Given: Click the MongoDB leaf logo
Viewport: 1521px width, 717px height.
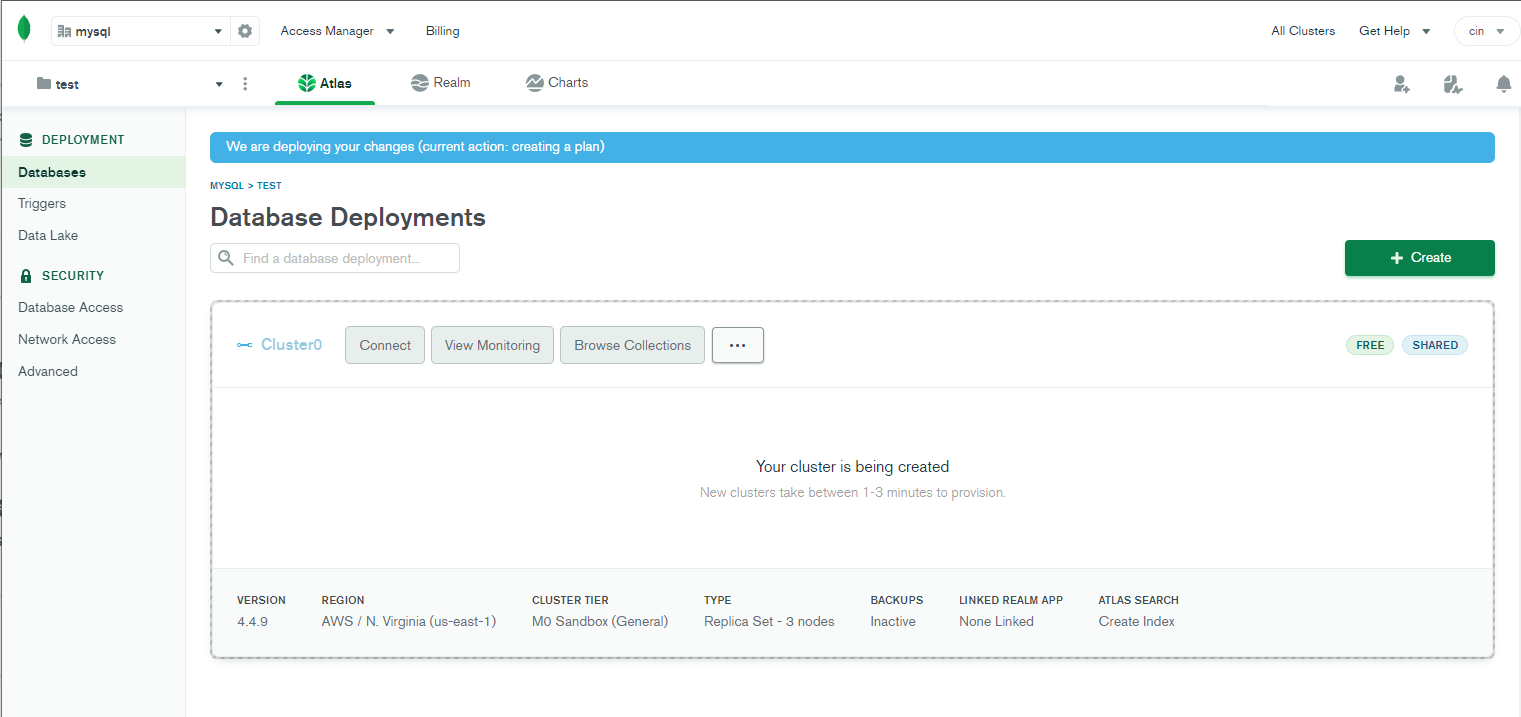Looking at the screenshot, I should point(24,31).
